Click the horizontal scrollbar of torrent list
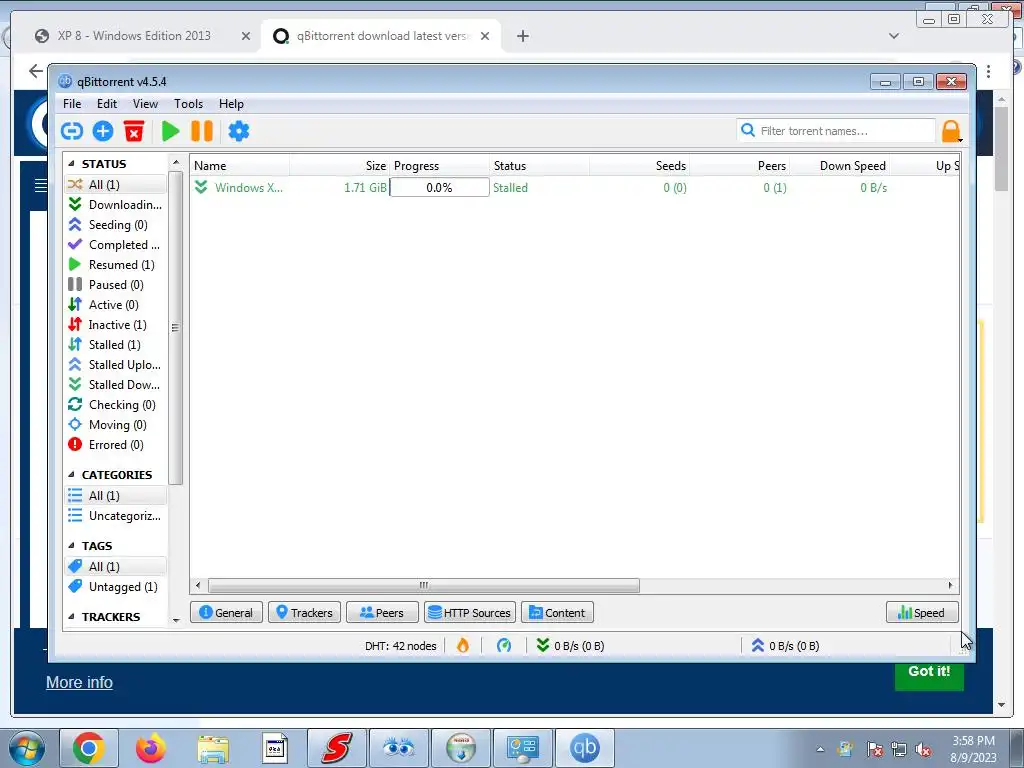1024x768 pixels. coord(423,585)
